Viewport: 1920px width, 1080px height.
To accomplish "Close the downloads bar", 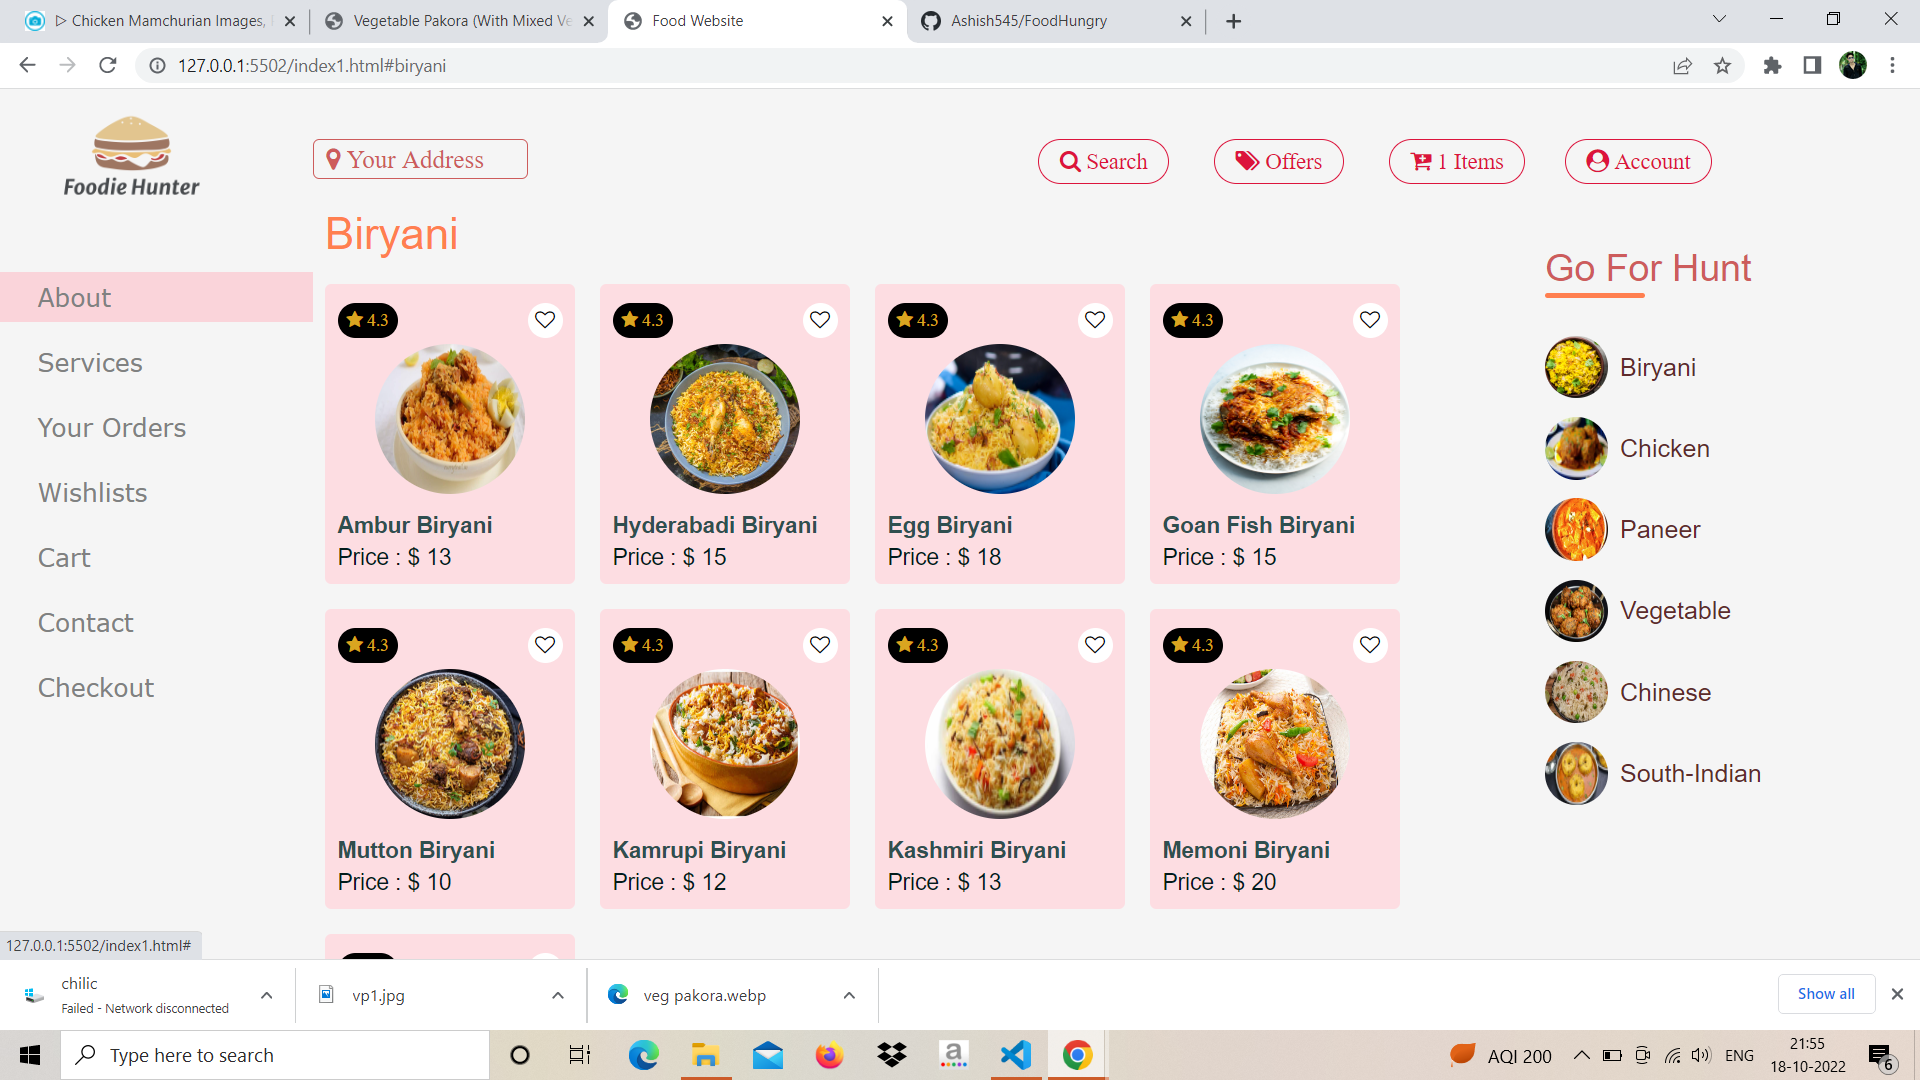I will (x=1897, y=994).
